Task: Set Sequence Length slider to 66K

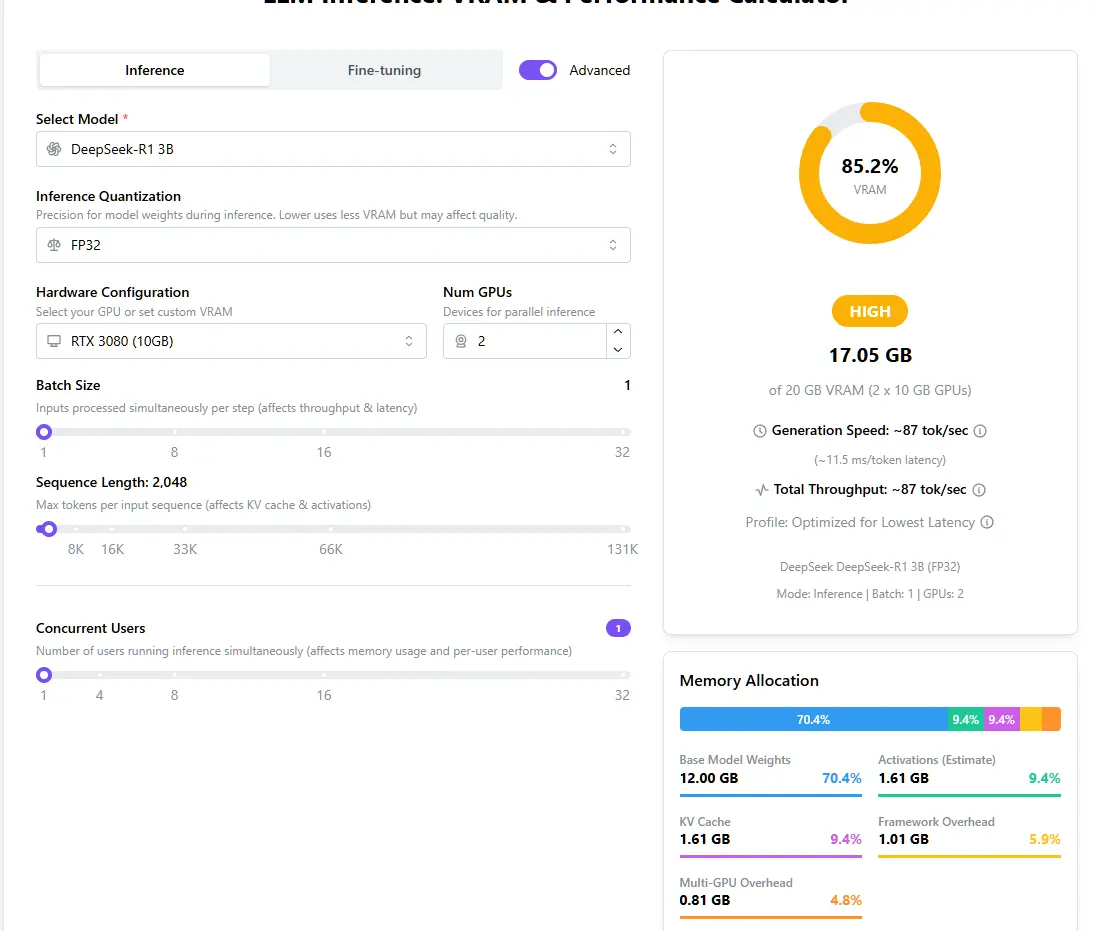Action: tap(331, 529)
